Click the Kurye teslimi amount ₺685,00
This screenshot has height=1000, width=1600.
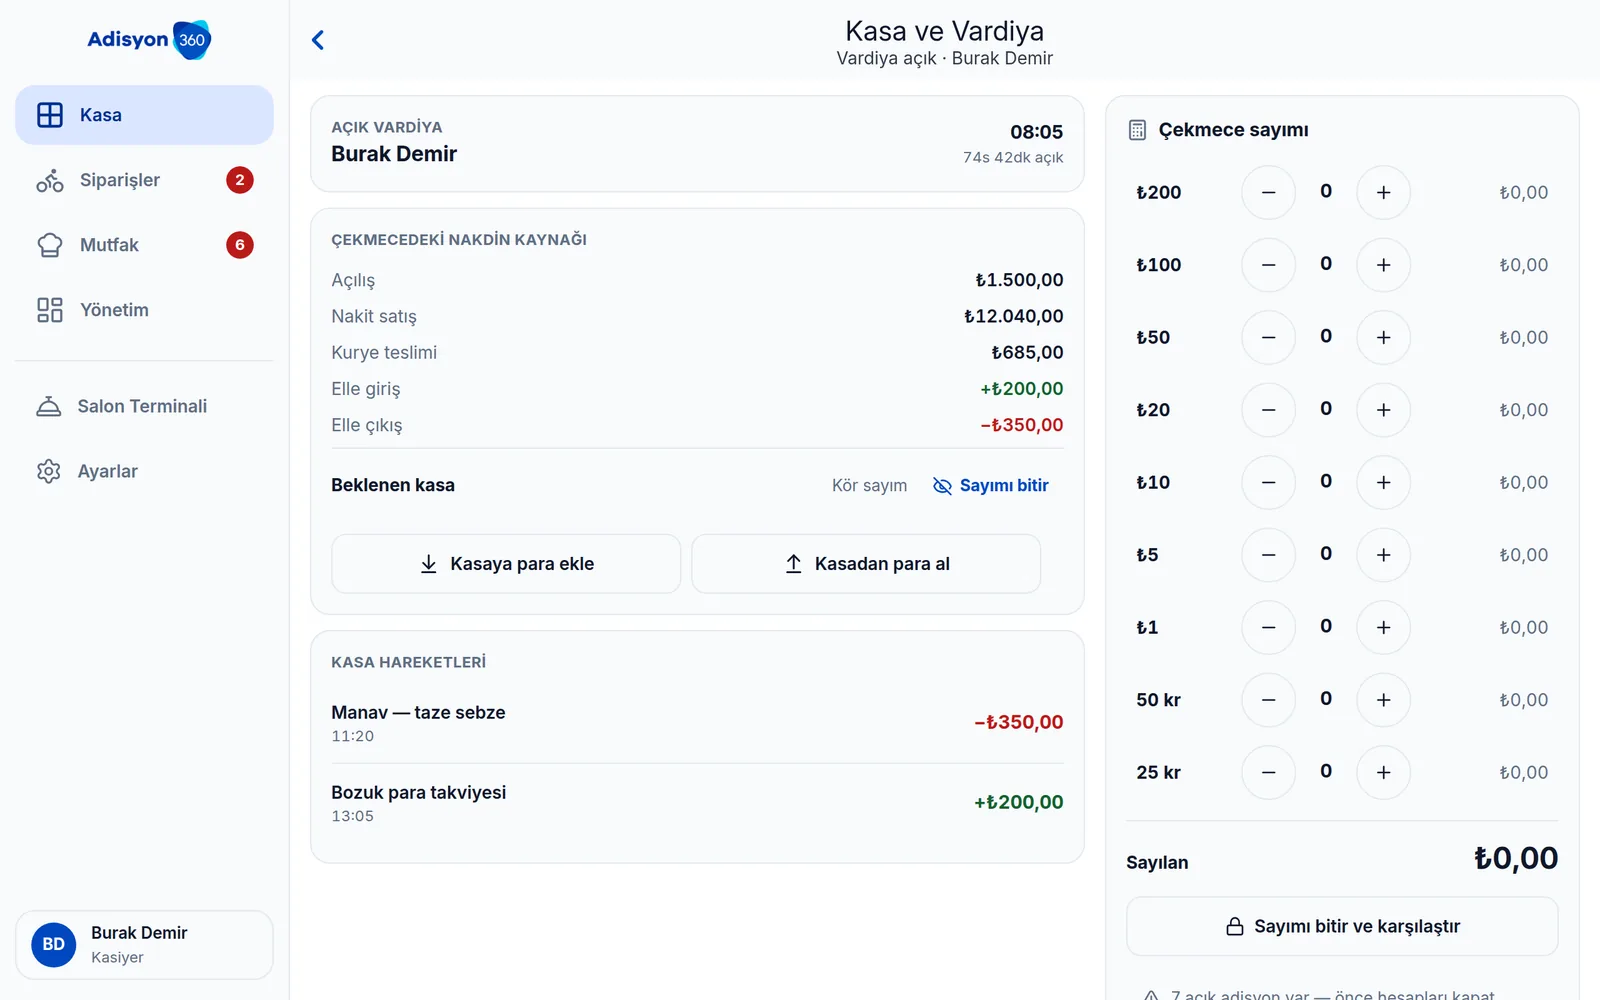[1028, 352]
